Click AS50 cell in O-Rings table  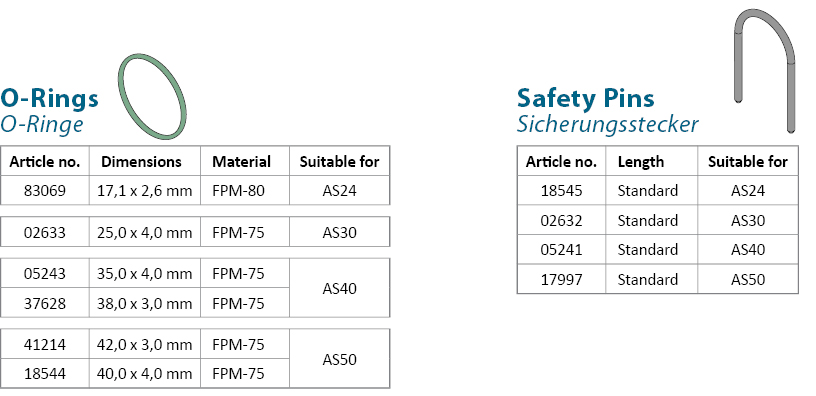pyautogui.click(x=339, y=359)
